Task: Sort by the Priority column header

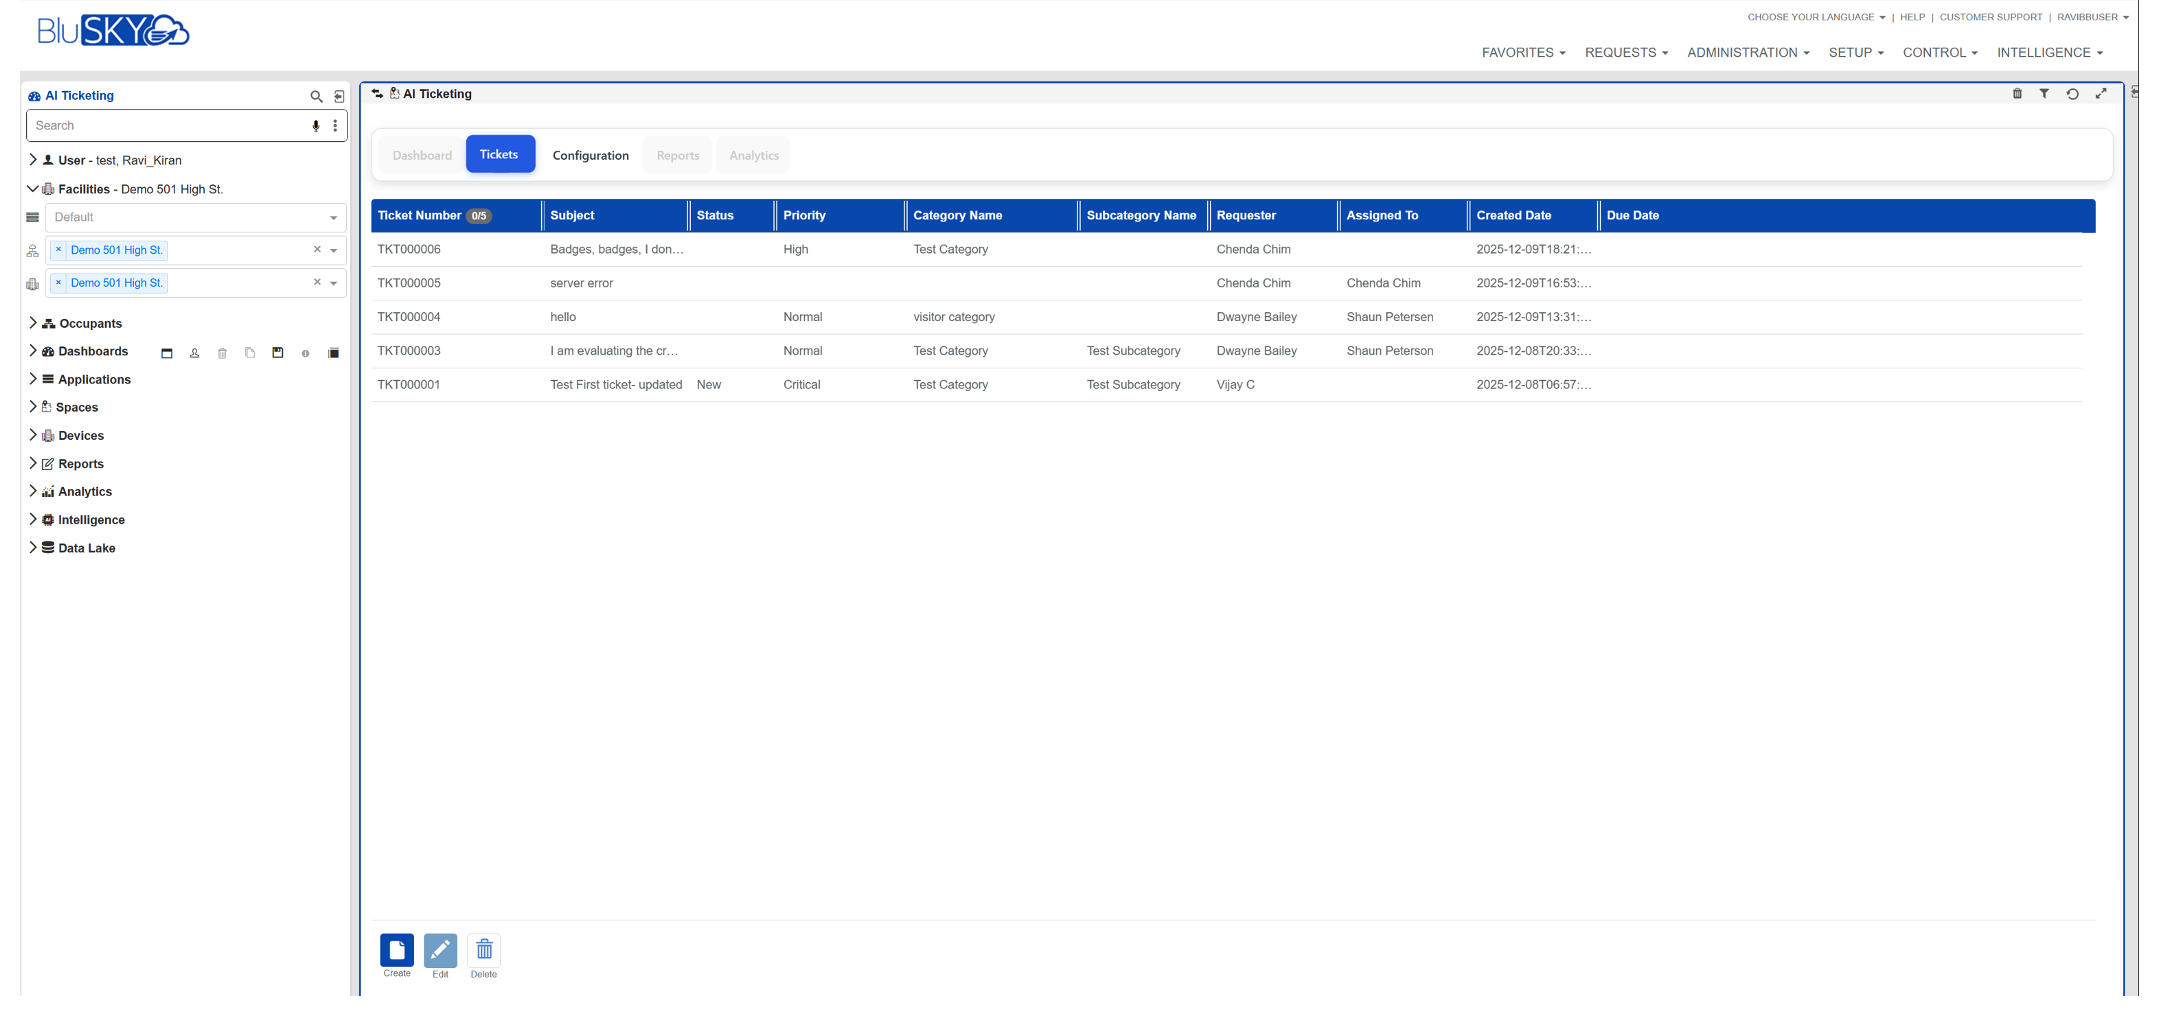Action: [x=805, y=216]
